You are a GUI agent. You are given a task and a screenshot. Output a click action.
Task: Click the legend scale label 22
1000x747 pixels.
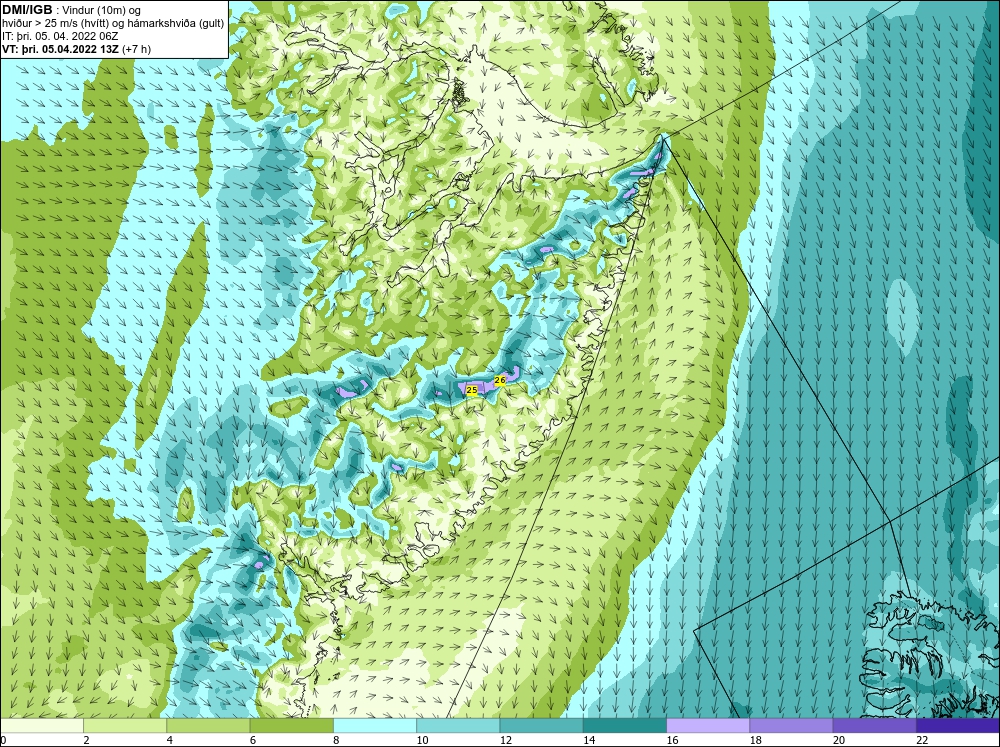pyautogui.click(x=922, y=740)
